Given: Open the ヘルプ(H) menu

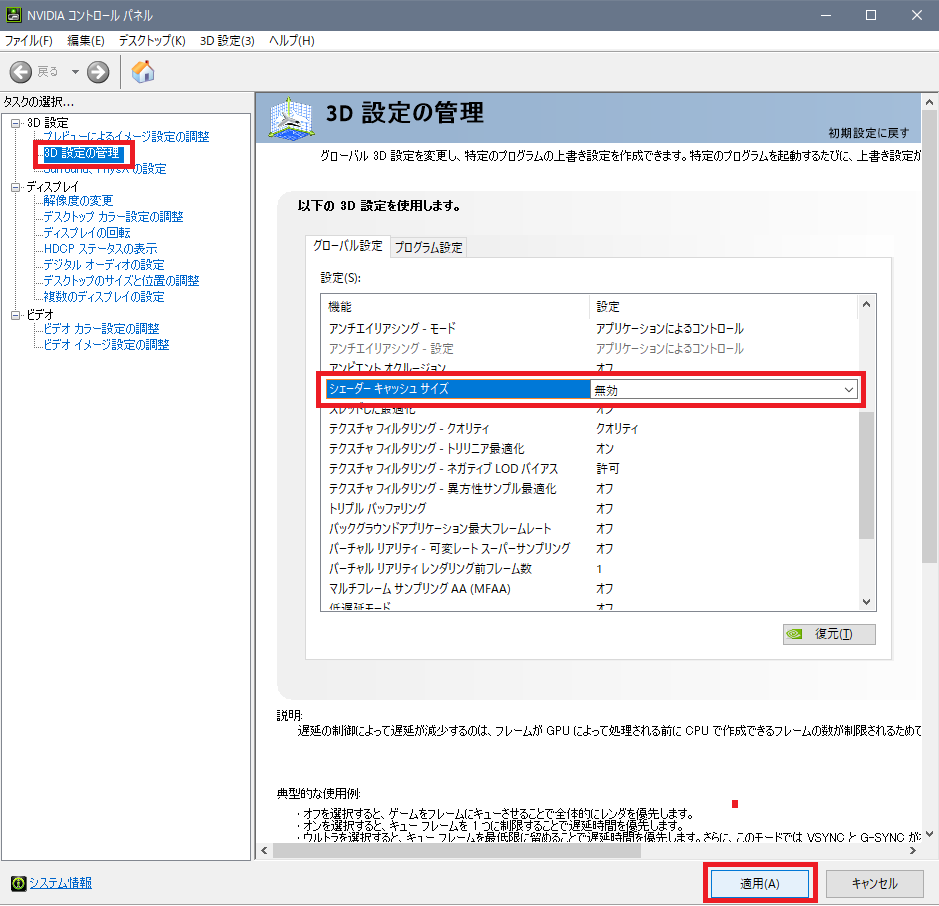Looking at the screenshot, I should tap(292, 41).
